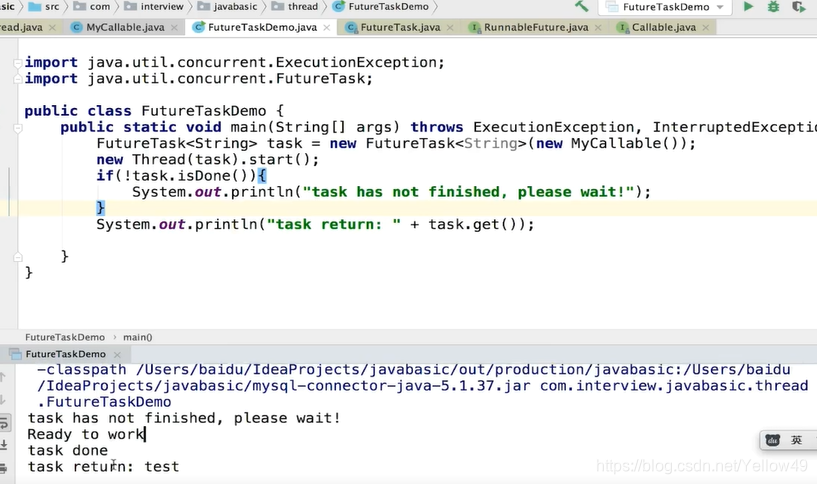817x484 pixels.
Task: Click the input method indicator icon
Action: (772, 440)
